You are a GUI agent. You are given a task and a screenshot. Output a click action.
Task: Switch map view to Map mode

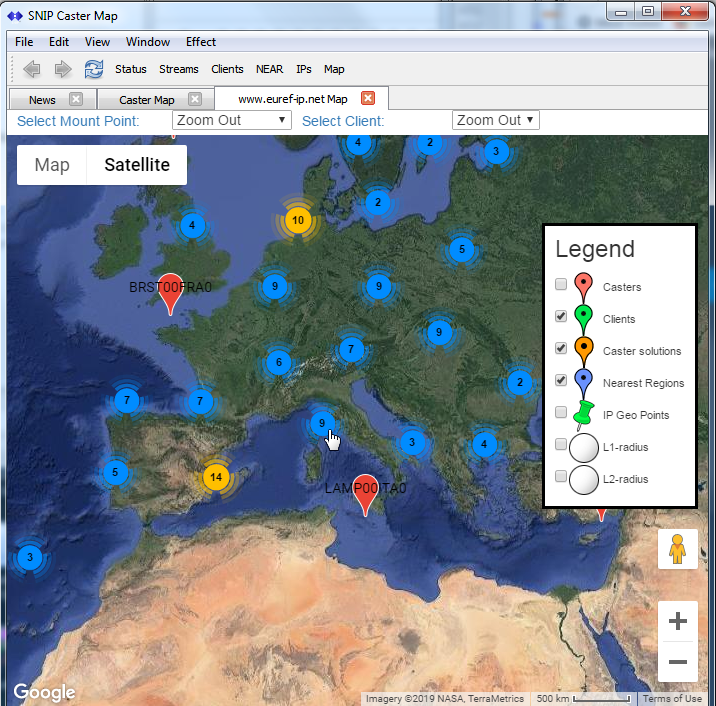(x=52, y=165)
